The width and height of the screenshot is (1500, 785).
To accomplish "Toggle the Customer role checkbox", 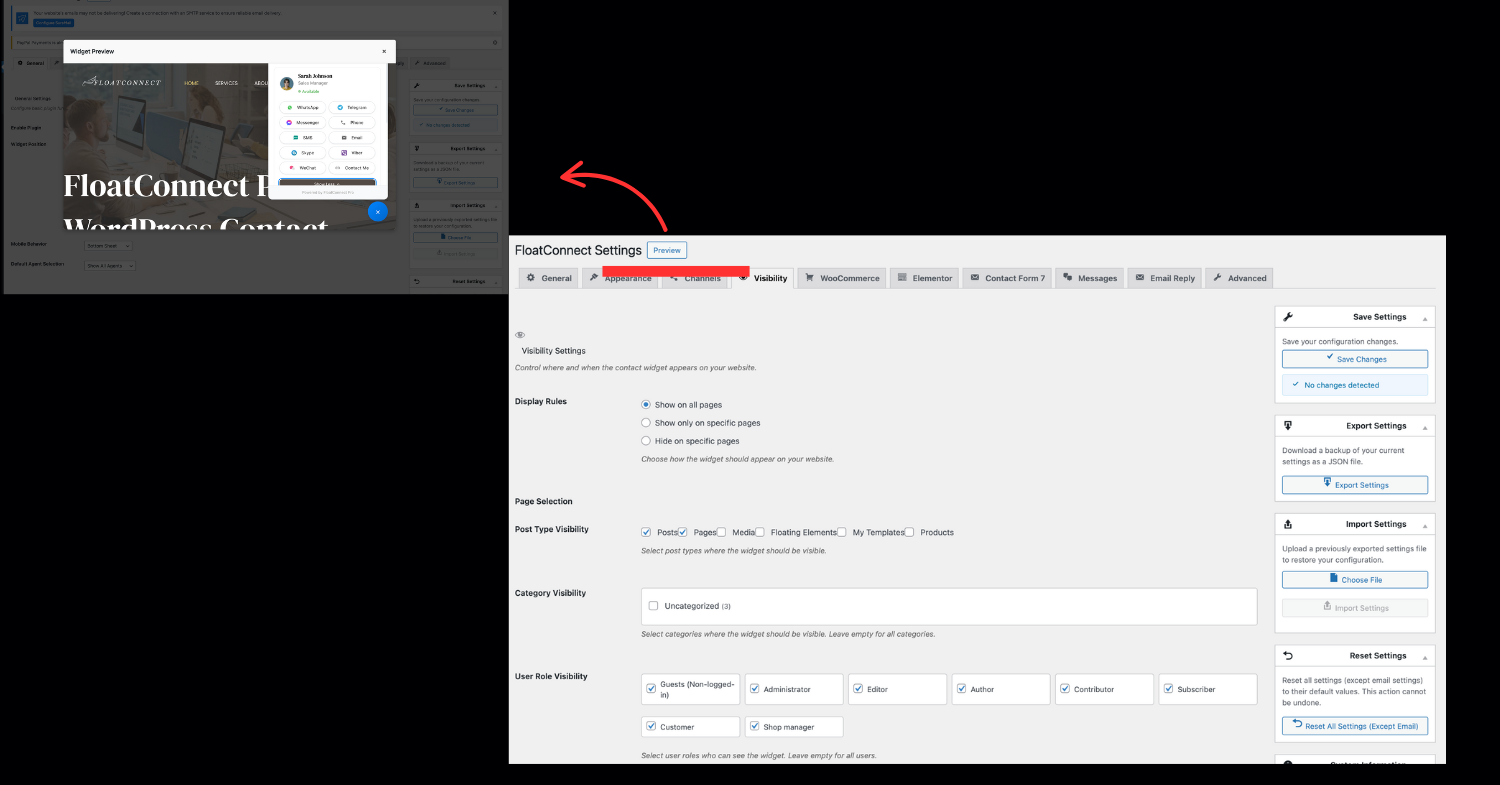I will (x=651, y=727).
